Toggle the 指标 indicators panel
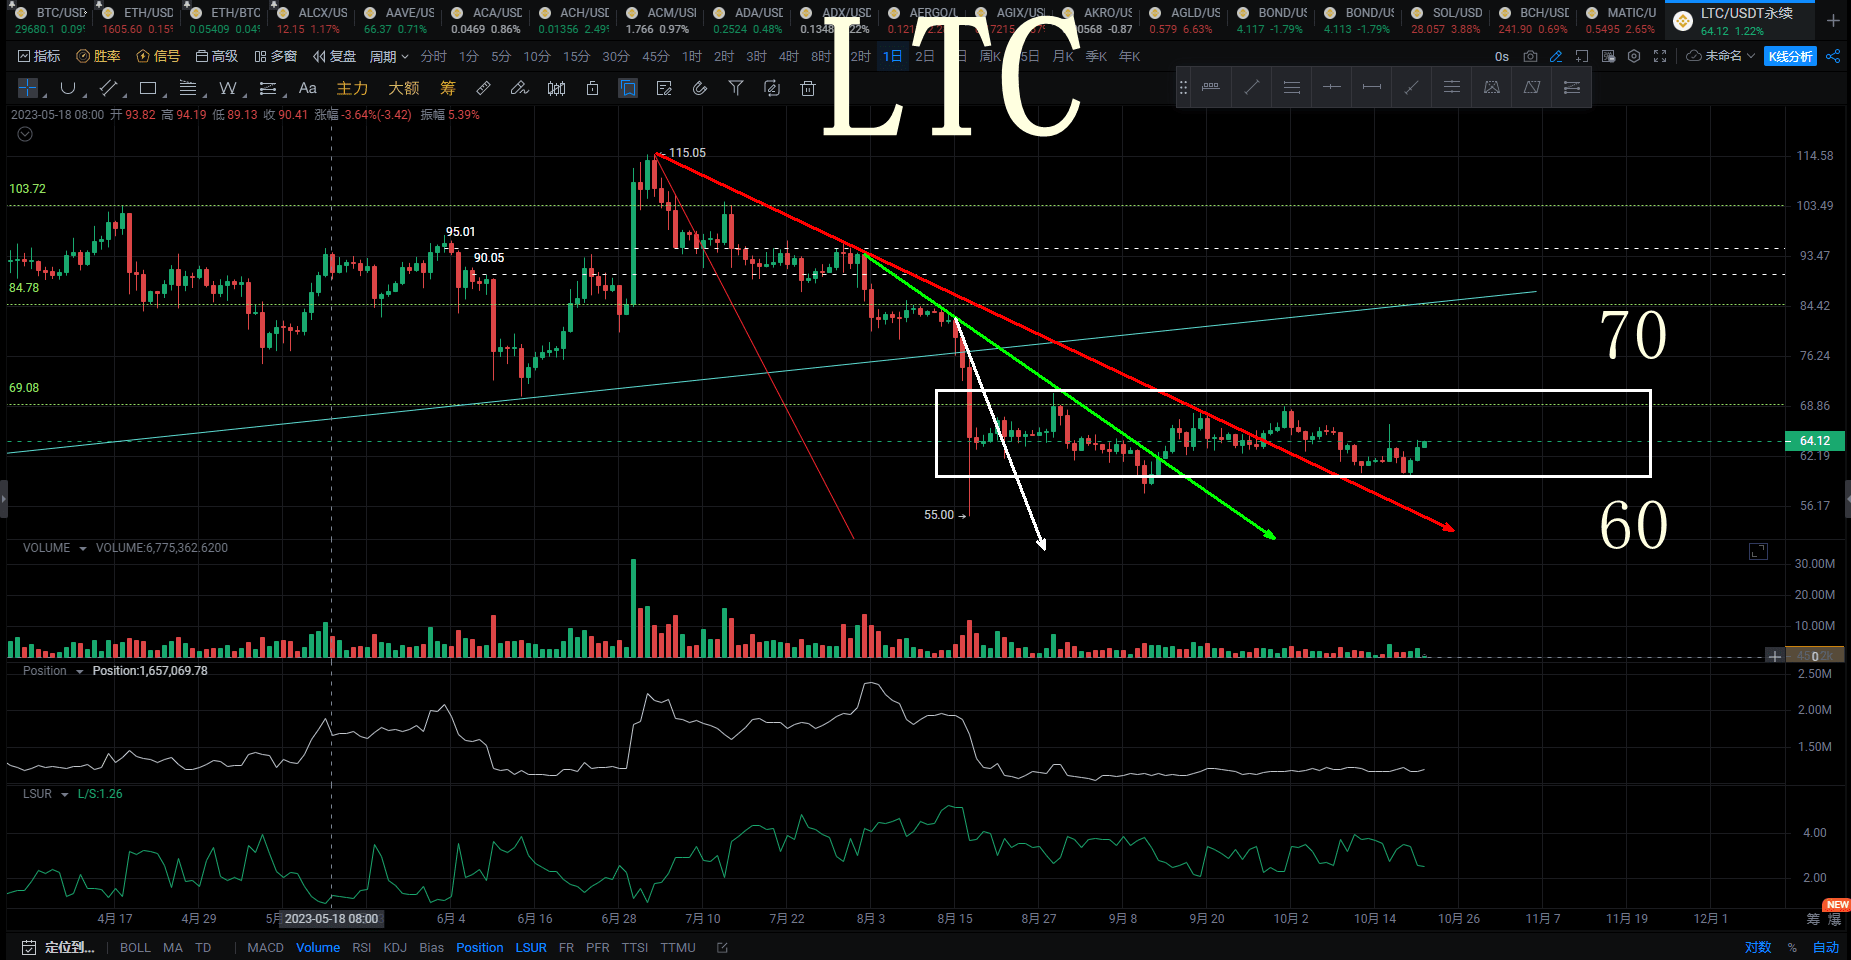 38,56
